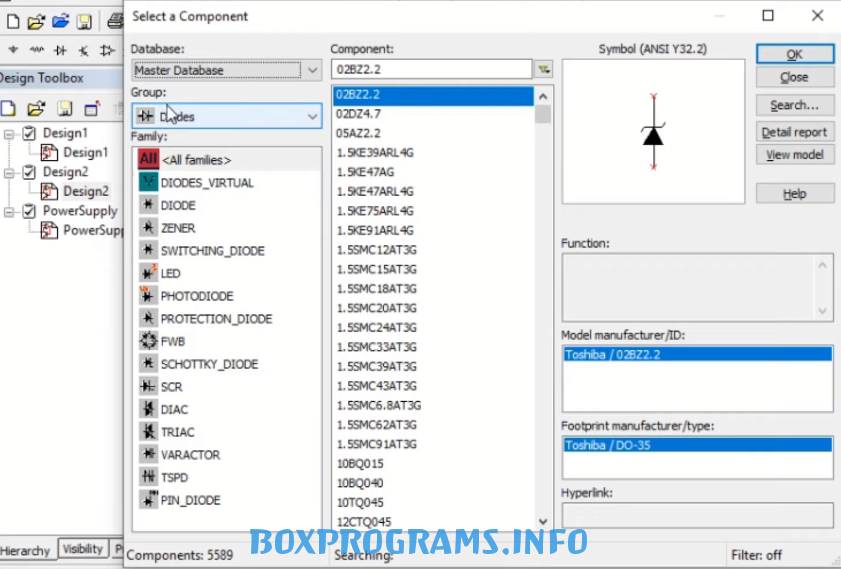841x569 pixels.
Task: Choose the LED family icon
Action: [x=148, y=273]
